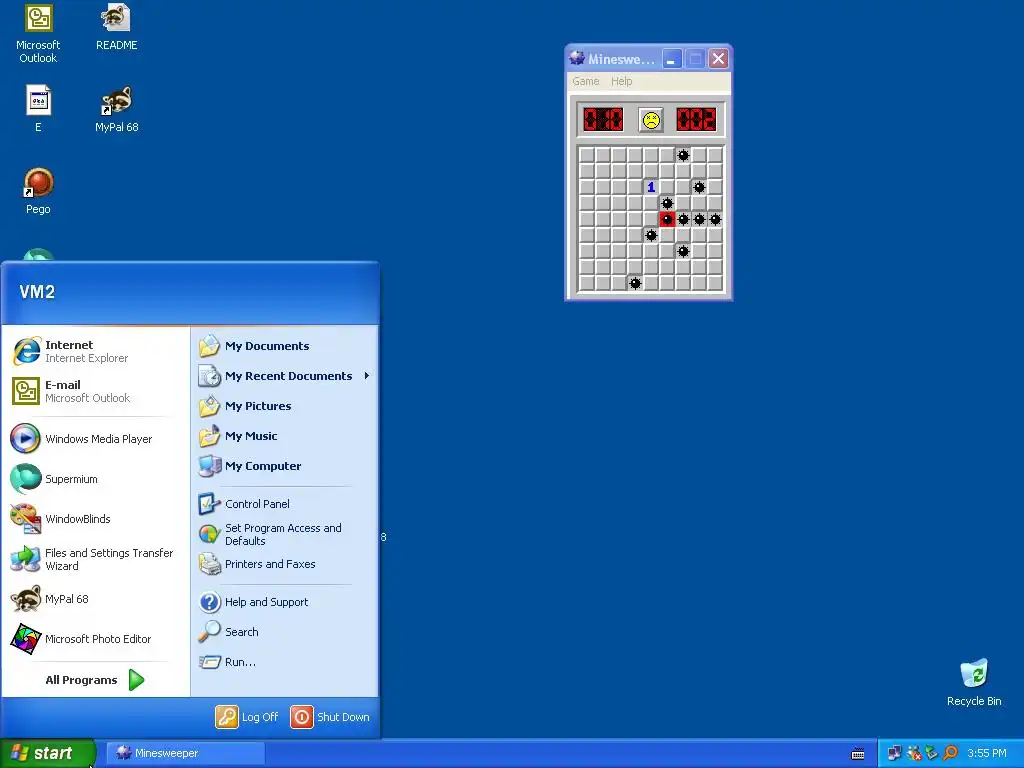This screenshot has height=768, width=1024.
Task: Launch MyPal 68 from Start menu
Action: (95, 599)
